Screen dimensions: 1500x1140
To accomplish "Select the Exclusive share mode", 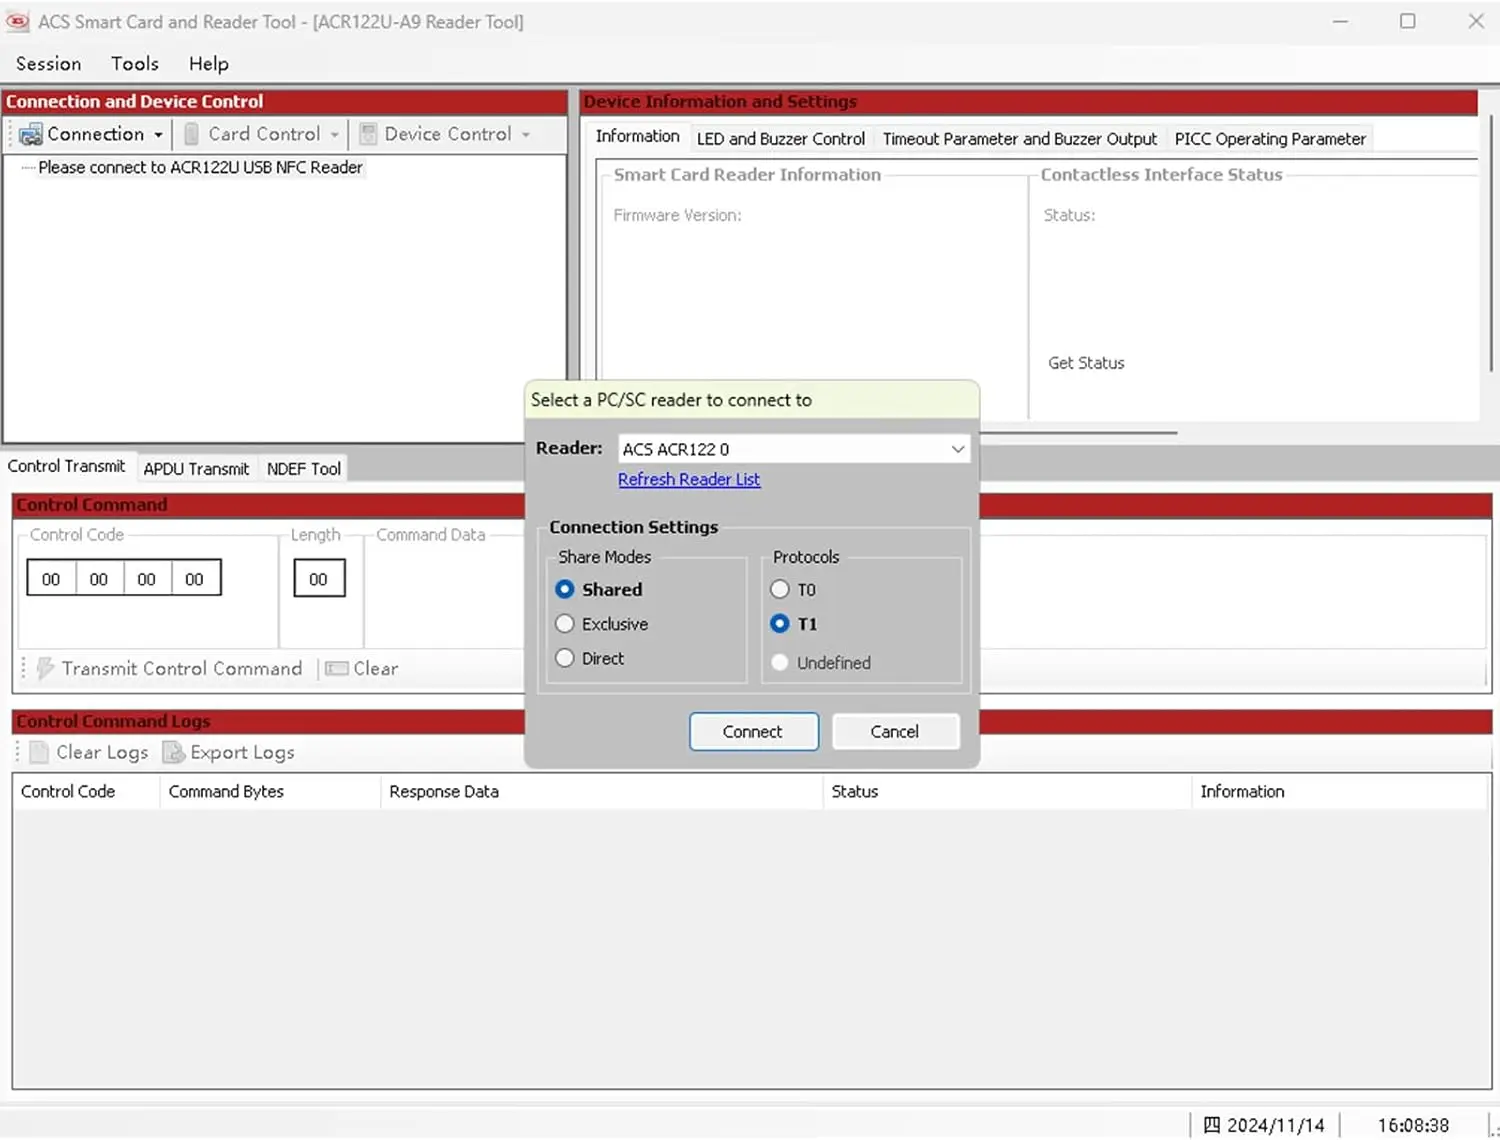I will click(x=565, y=624).
